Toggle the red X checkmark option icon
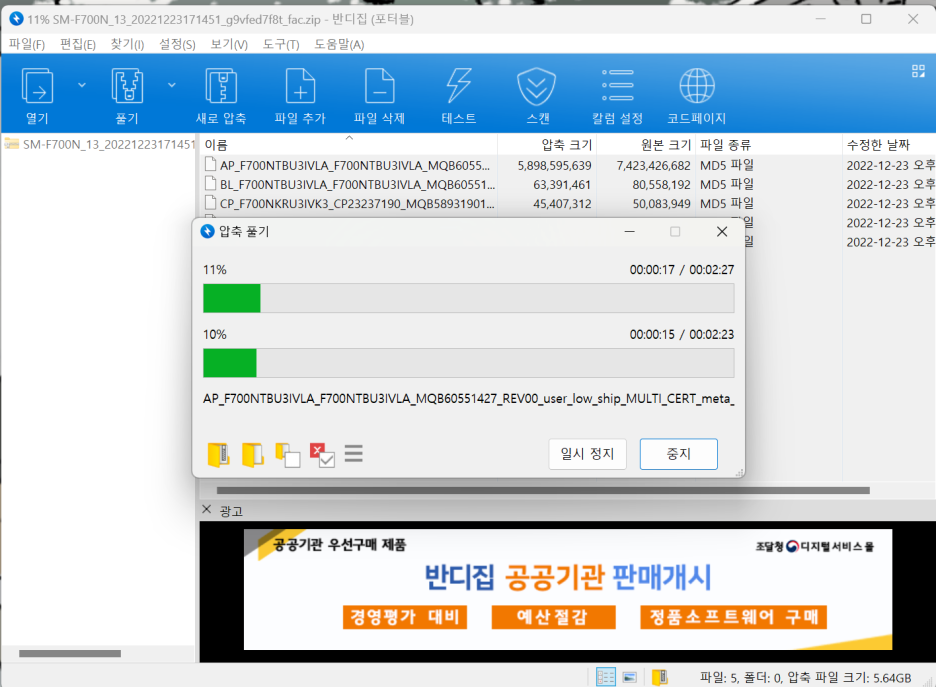The image size is (936, 687). pos(322,455)
